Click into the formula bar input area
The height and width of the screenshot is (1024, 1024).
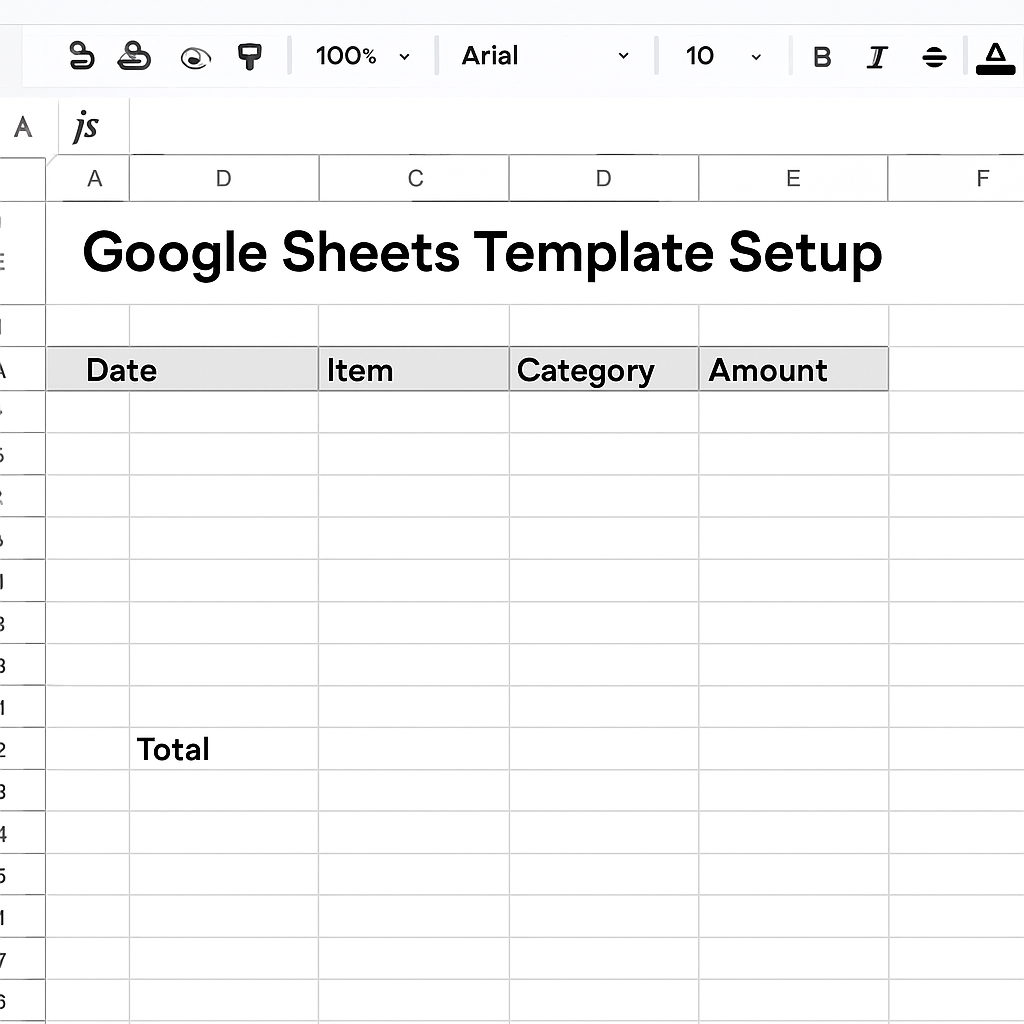577,127
